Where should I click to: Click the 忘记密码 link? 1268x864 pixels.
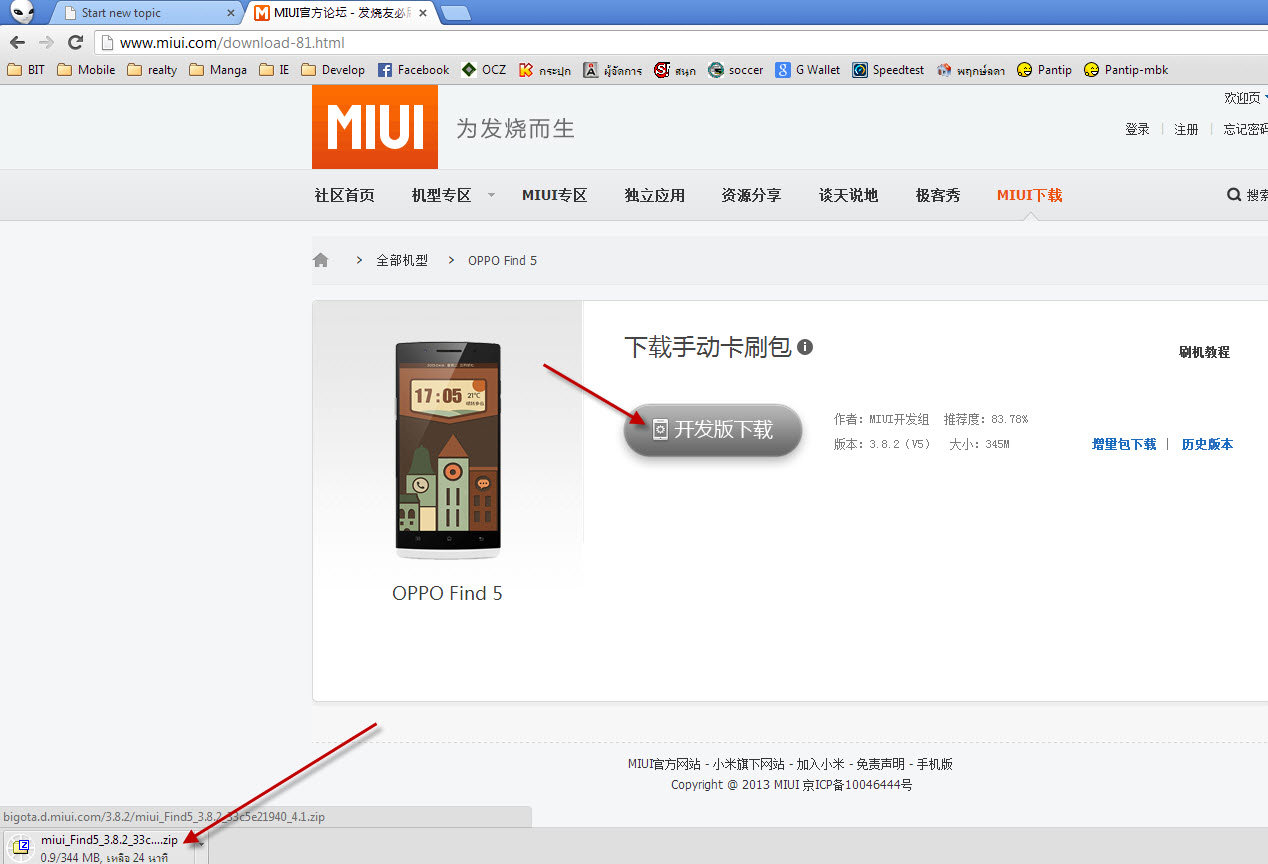point(1245,129)
